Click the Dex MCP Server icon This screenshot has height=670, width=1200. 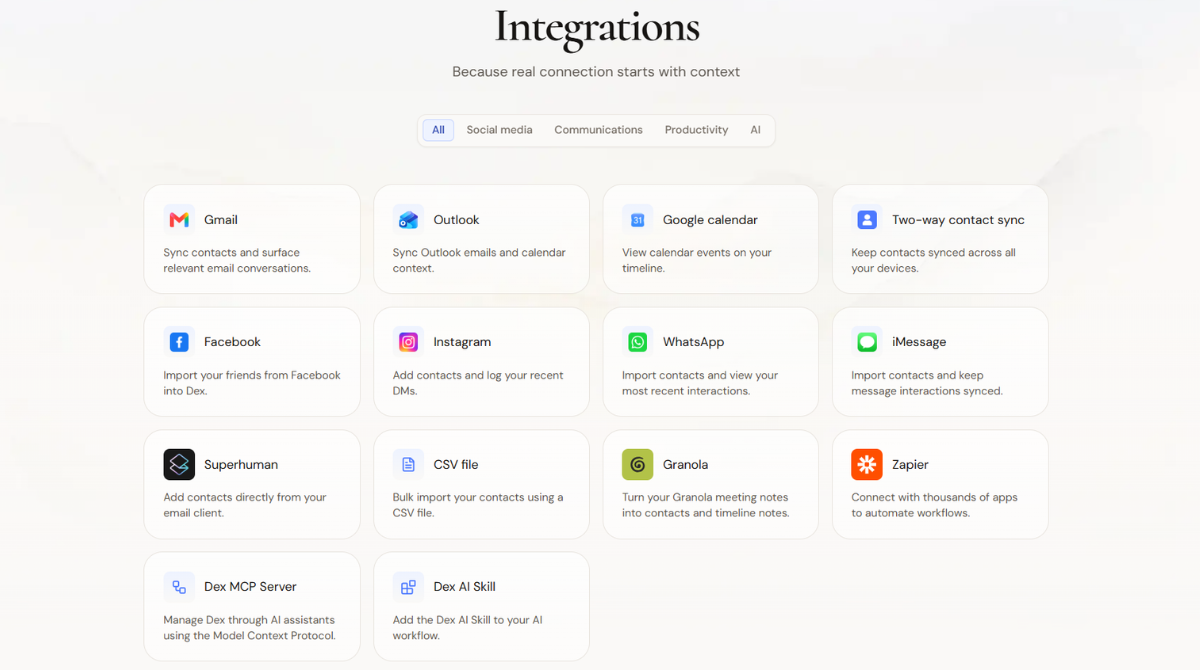pyautogui.click(x=179, y=587)
